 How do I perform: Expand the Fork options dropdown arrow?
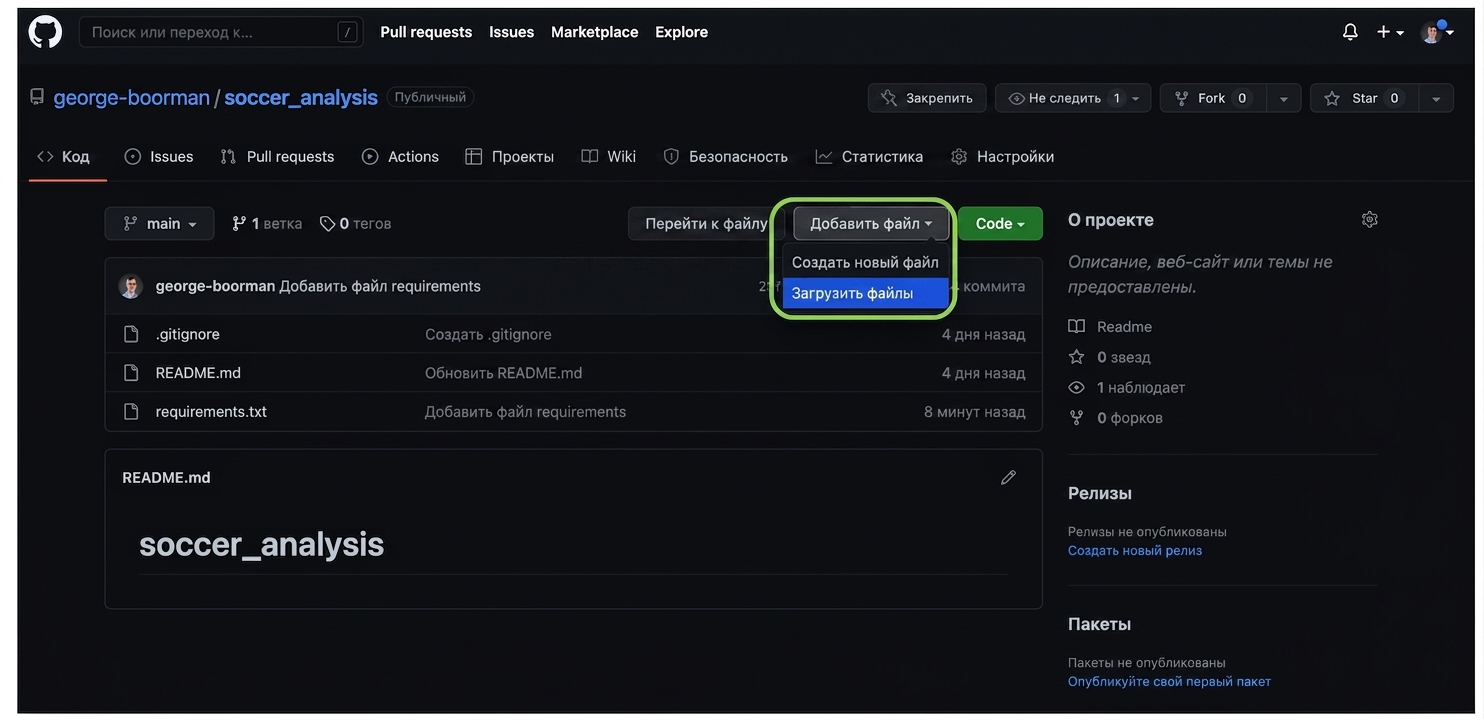[1283, 98]
